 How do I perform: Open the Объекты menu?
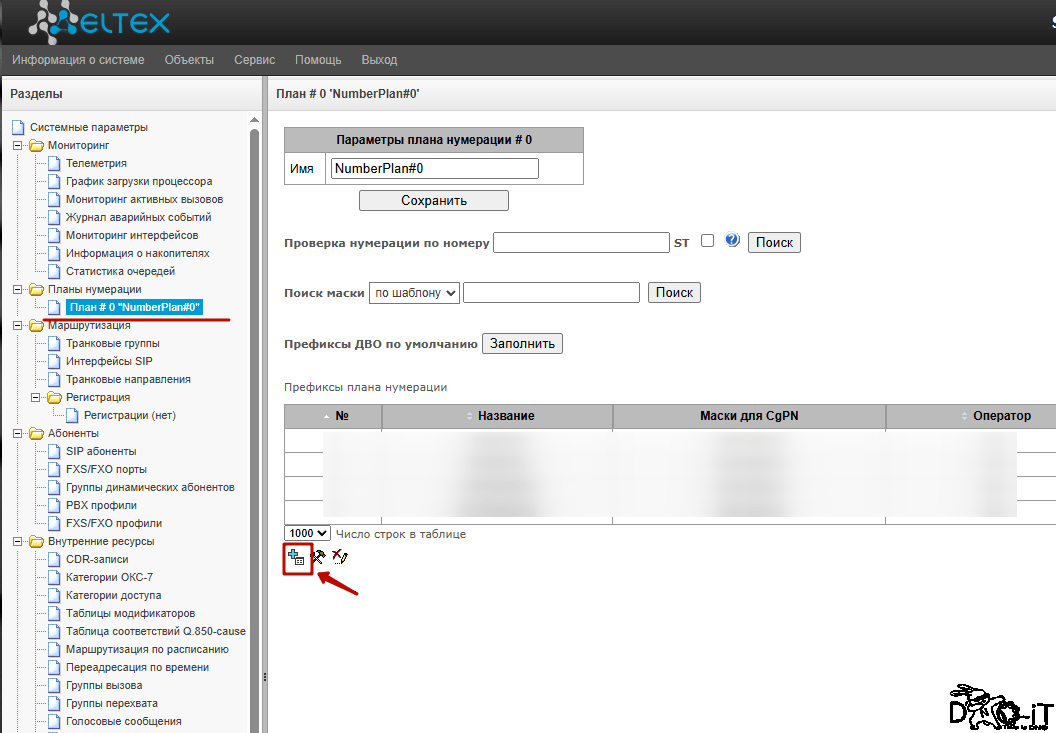coord(189,60)
